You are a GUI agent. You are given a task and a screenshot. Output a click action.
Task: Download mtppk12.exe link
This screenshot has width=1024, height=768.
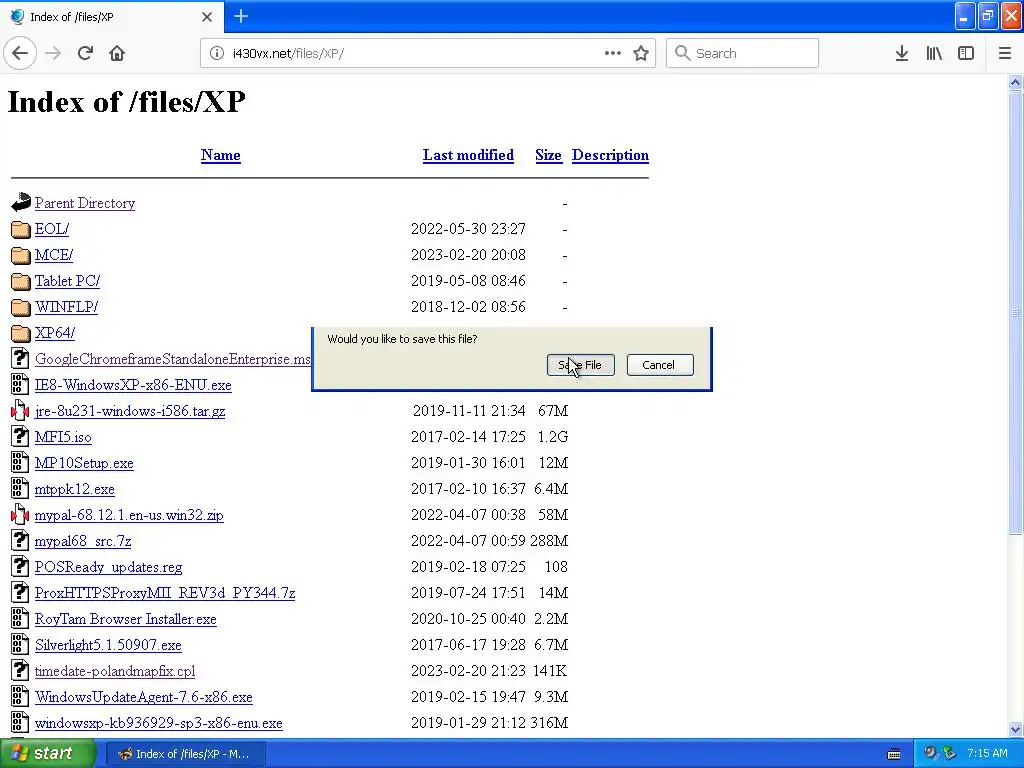click(74, 489)
